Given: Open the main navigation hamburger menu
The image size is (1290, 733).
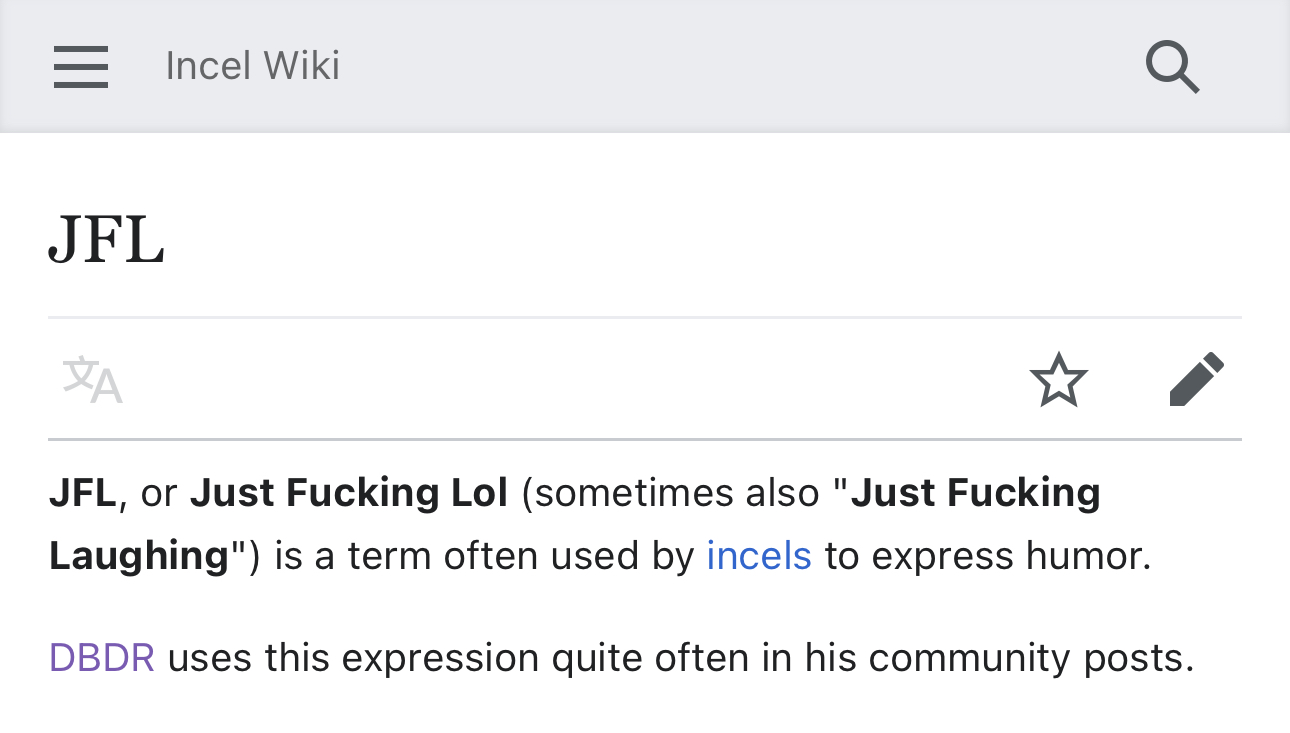Looking at the screenshot, I should 81,67.
